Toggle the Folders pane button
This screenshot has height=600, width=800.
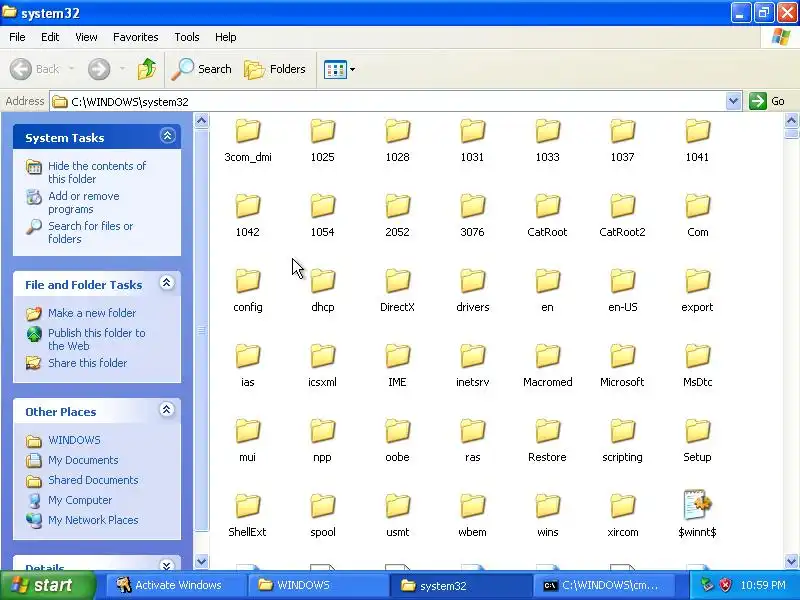coord(275,69)
